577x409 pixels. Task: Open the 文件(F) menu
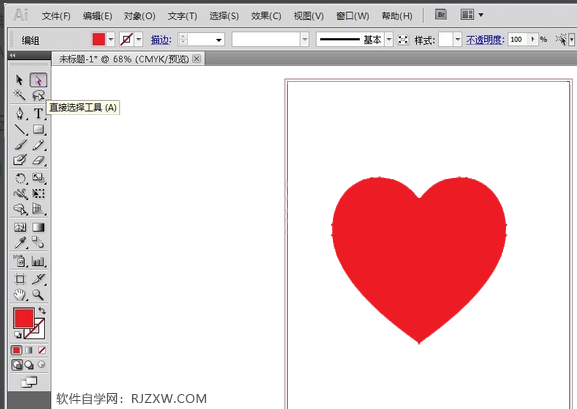[56, 16]
